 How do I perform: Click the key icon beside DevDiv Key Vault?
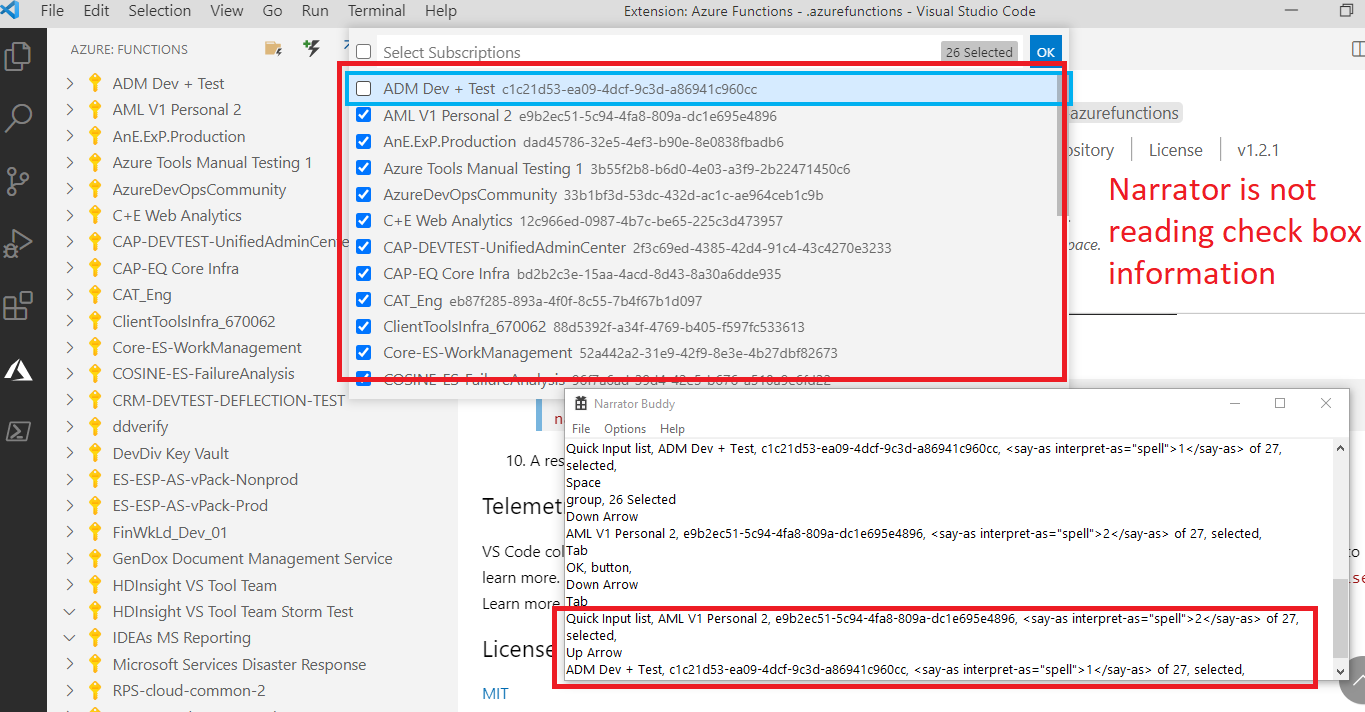[x=95, y=453]
